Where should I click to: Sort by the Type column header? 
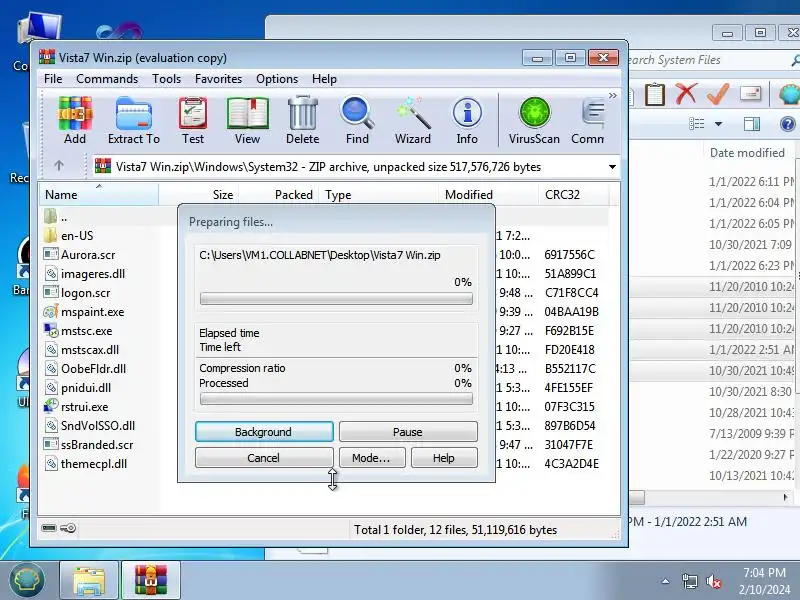379,194
